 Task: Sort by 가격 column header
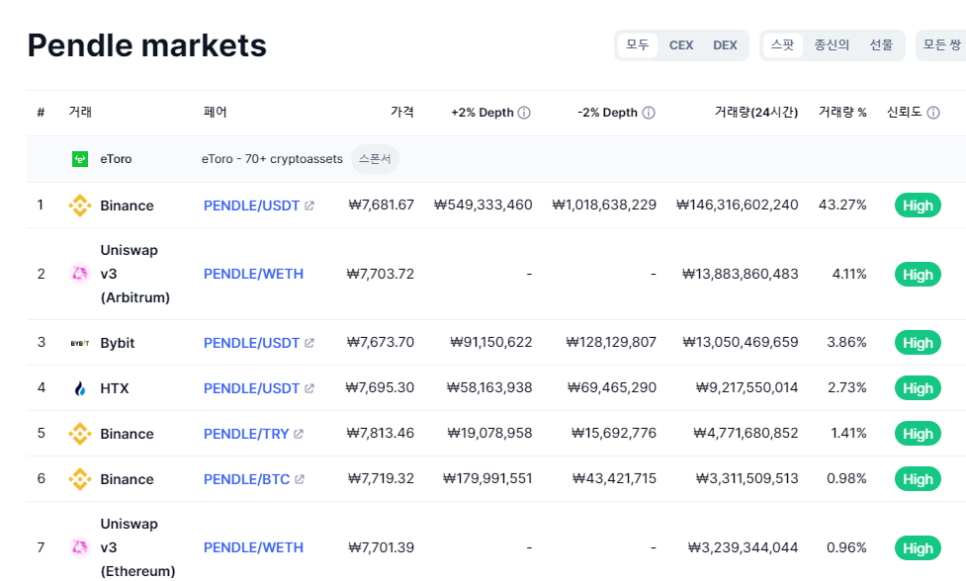click(402, 112)
